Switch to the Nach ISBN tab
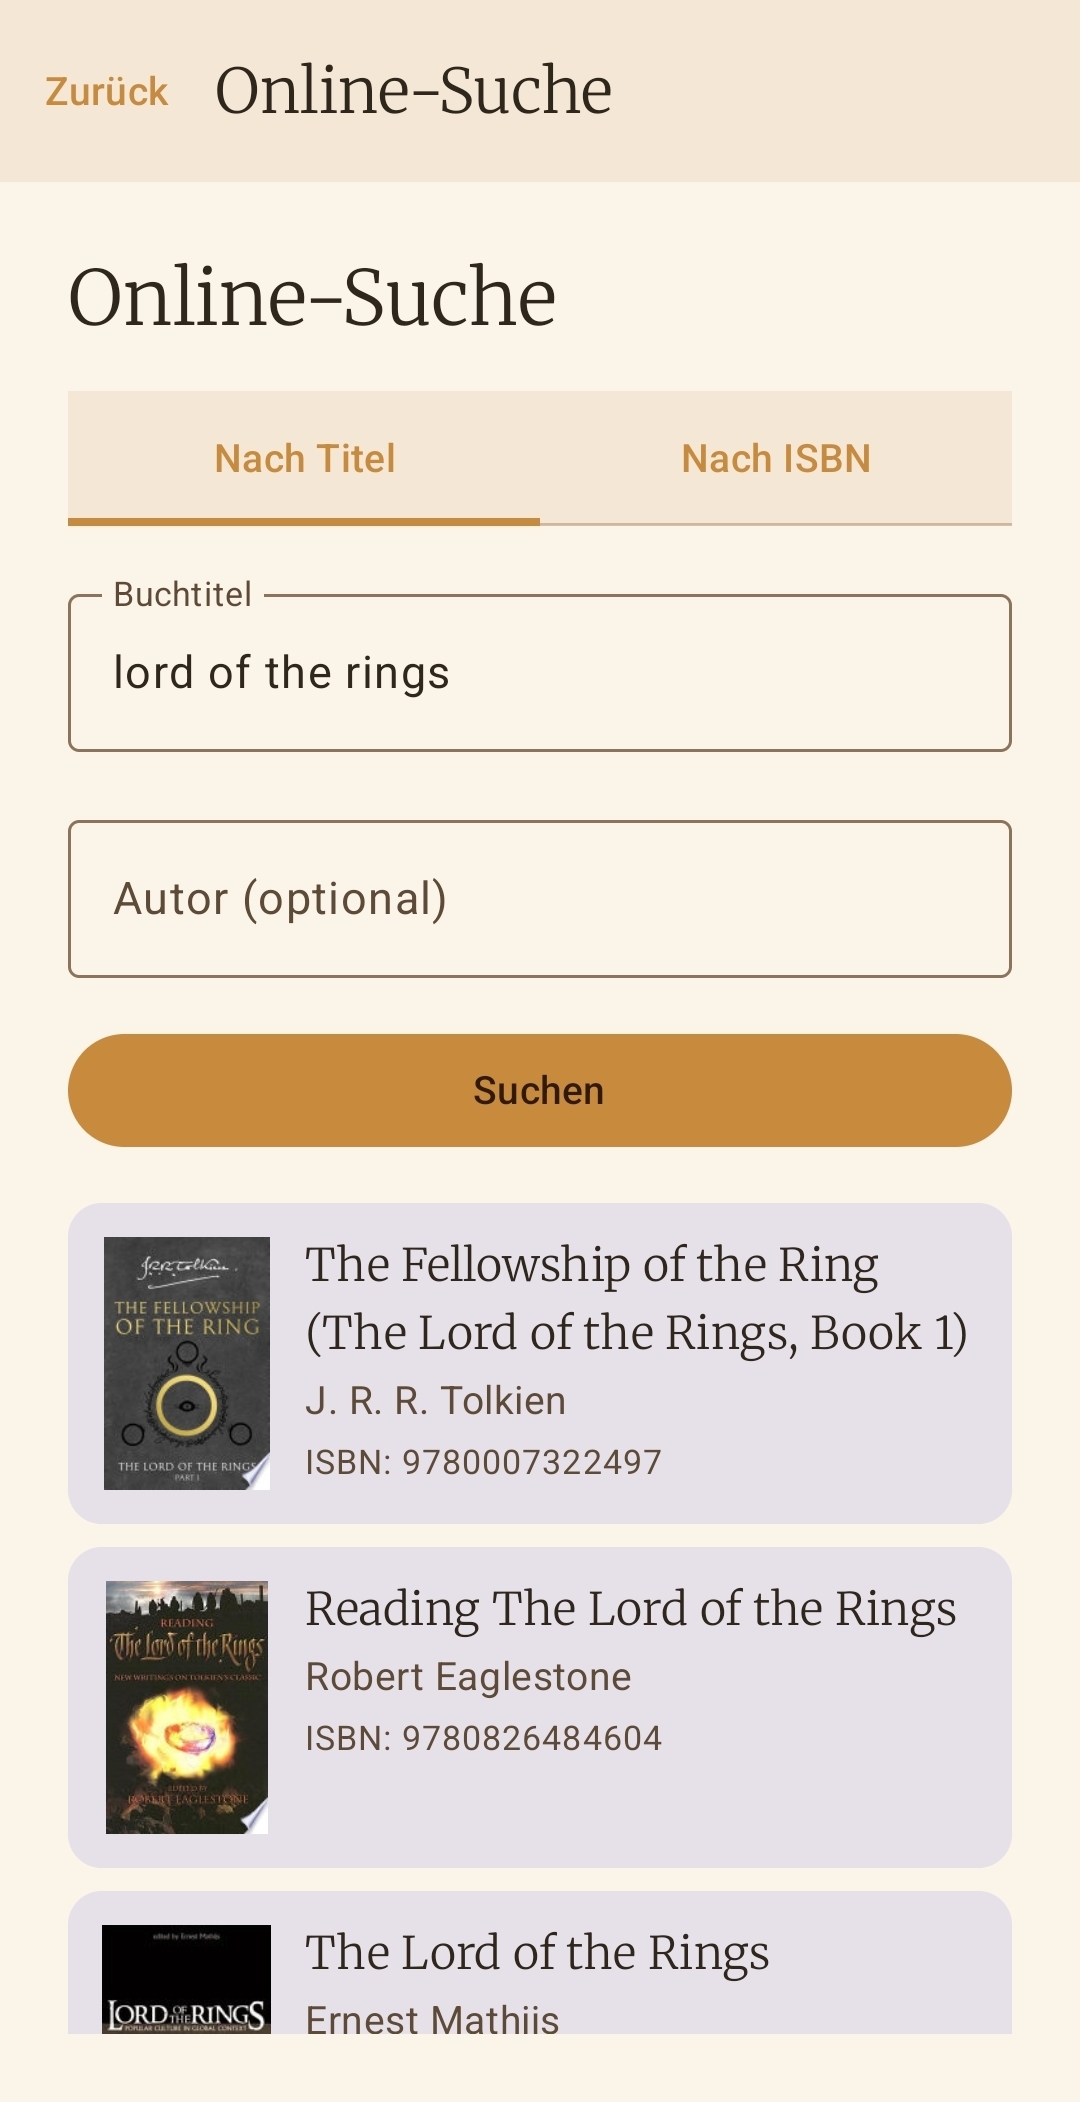The image size is (1080, 2102). (x=777, y=458)
